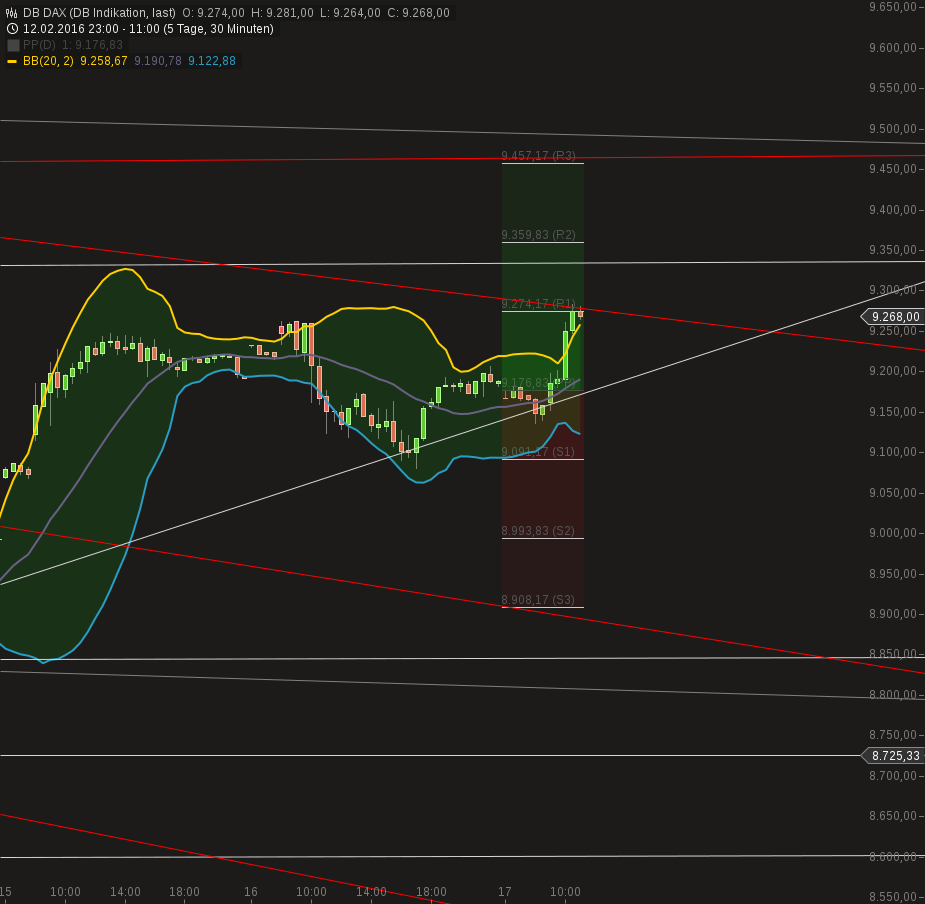Image resolution: width=925 pixels, height=904 pixels.
Task: Click the 17 date label on time axis
Action: [505, 892]
